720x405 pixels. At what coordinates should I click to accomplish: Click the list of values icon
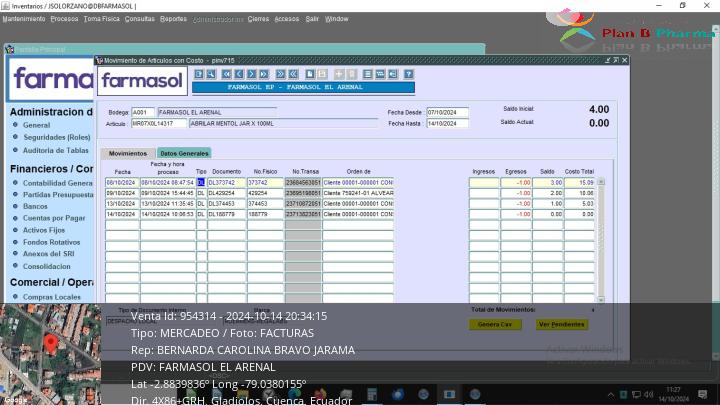pos(367,74)
